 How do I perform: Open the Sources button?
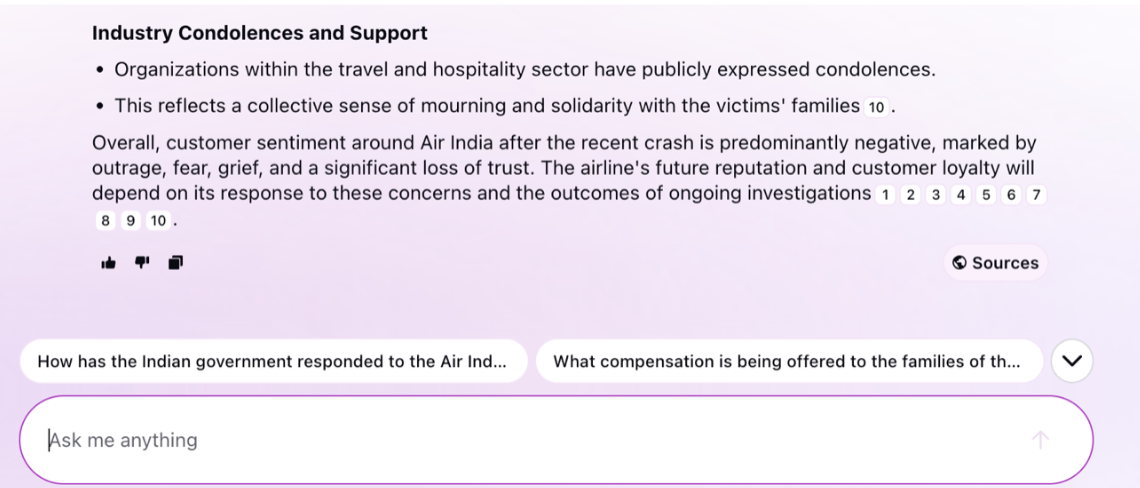(995, 263)
